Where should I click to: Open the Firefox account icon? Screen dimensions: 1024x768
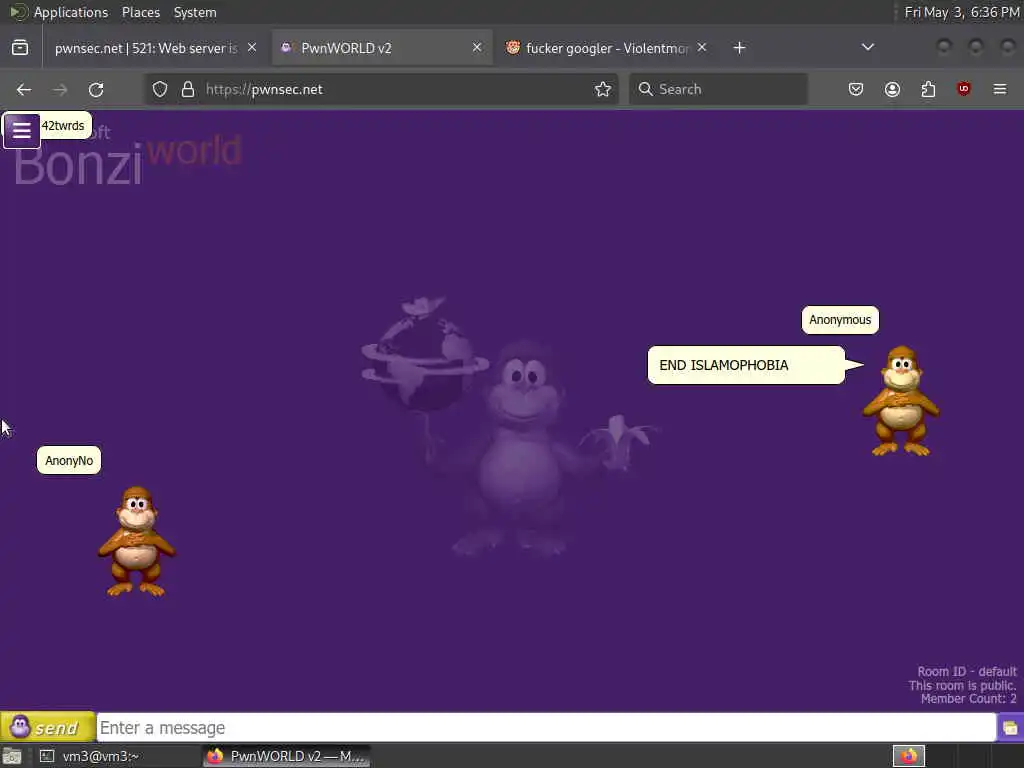coord(892,89)
